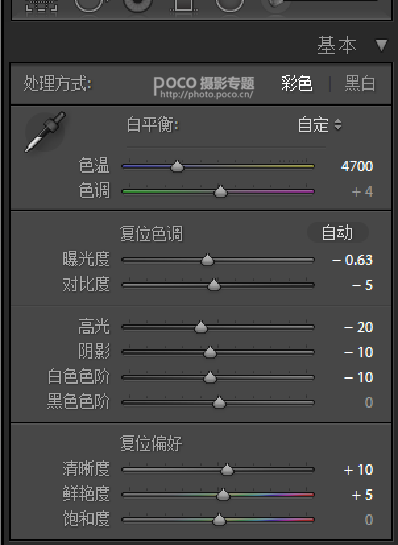Click the 自动 auto tone button
The image size is (398, 545).
pos(338,233)
